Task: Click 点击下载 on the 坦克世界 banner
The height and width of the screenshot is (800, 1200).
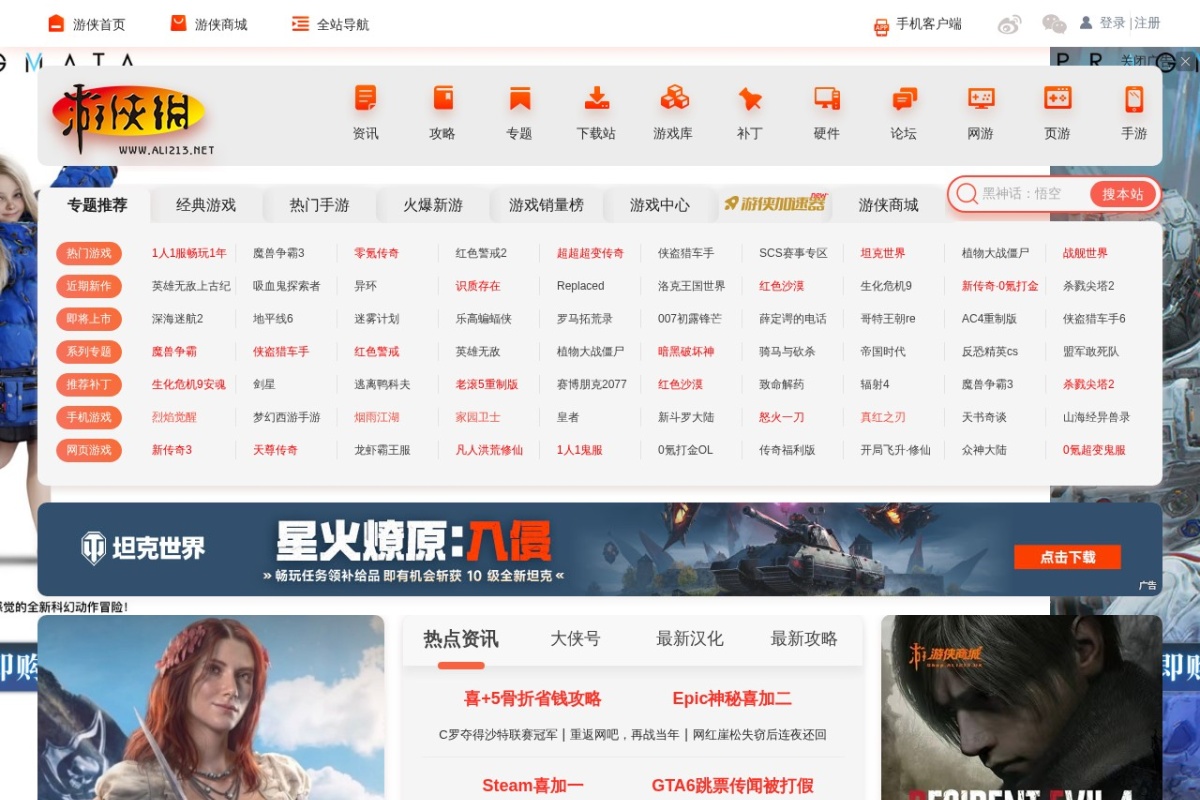Action: [1067, 557]
